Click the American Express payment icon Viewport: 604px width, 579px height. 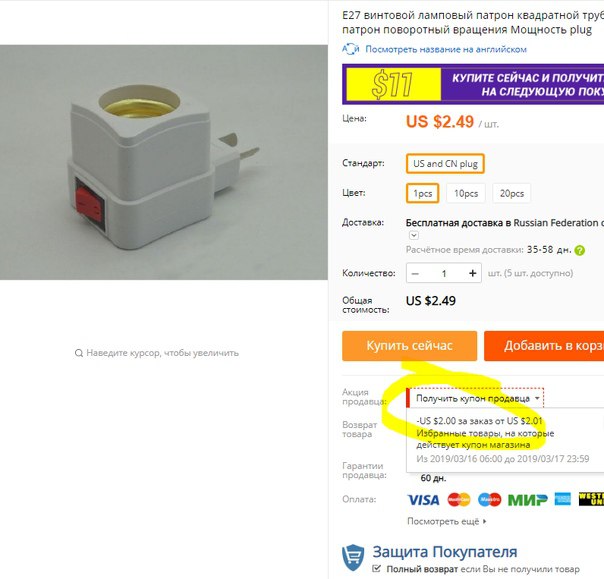point(562,499)
